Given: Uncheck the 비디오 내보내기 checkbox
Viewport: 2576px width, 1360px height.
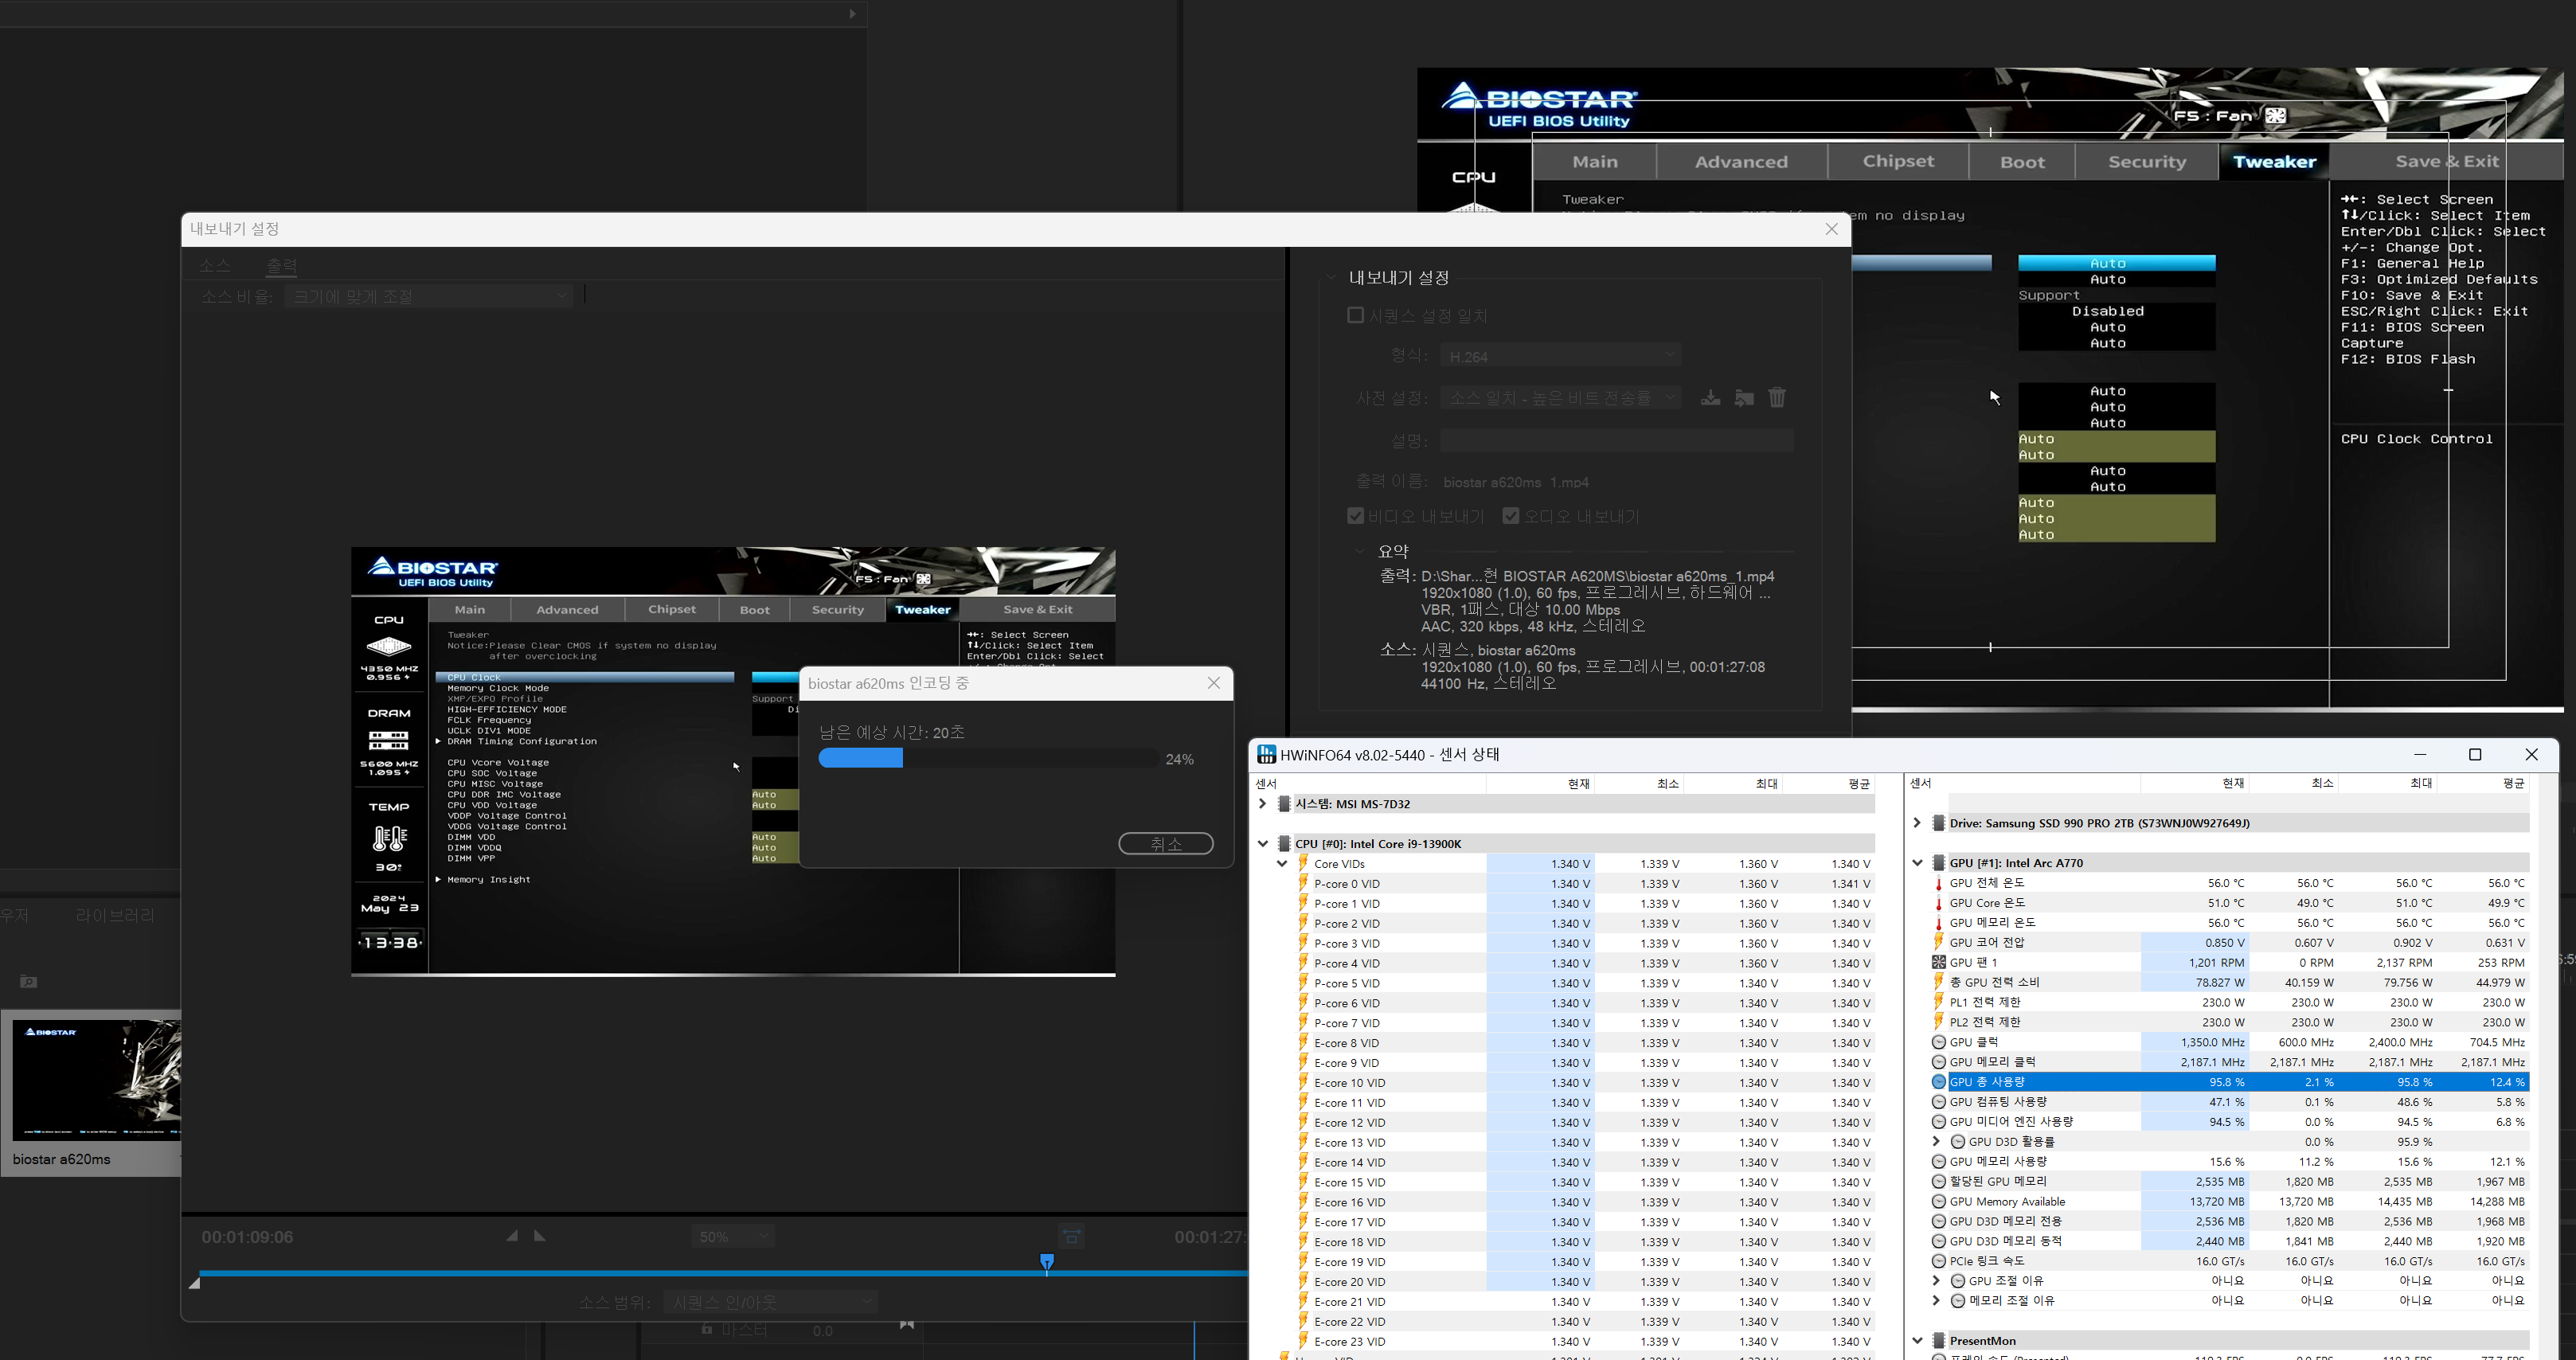Looking at the screenshot, I should [1356, 516].
